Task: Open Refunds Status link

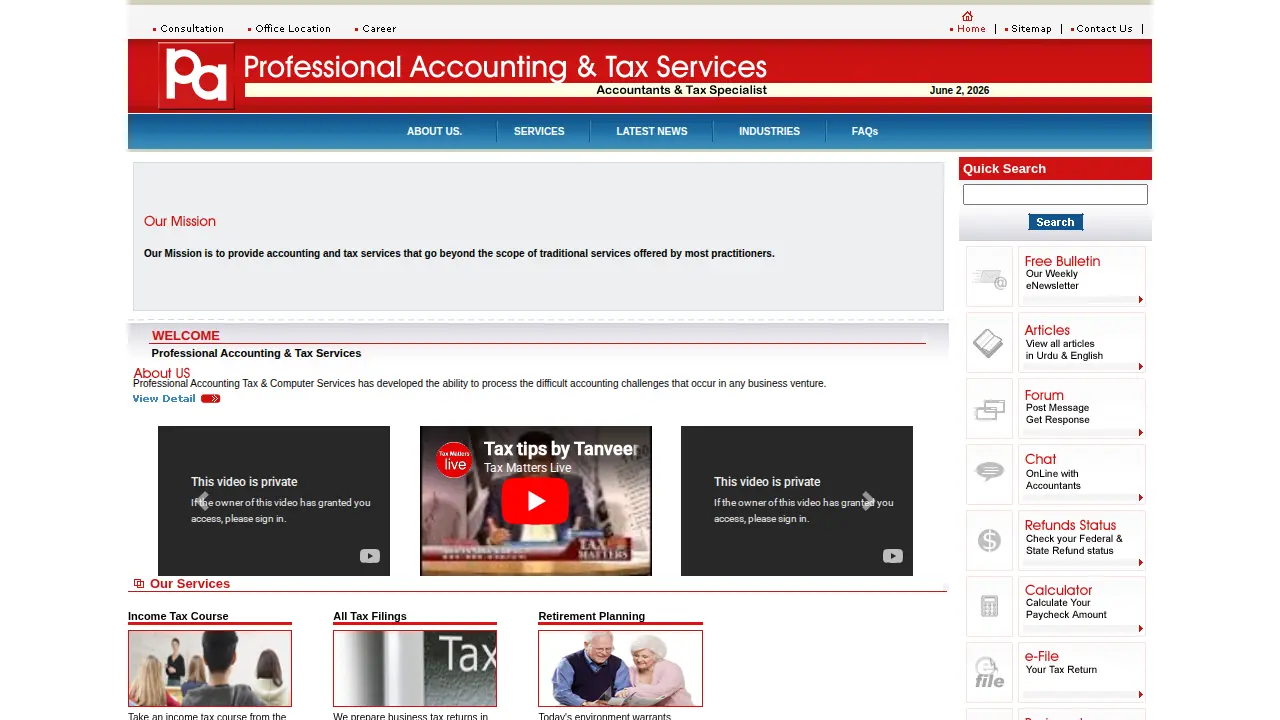Action: (1081, 540)
